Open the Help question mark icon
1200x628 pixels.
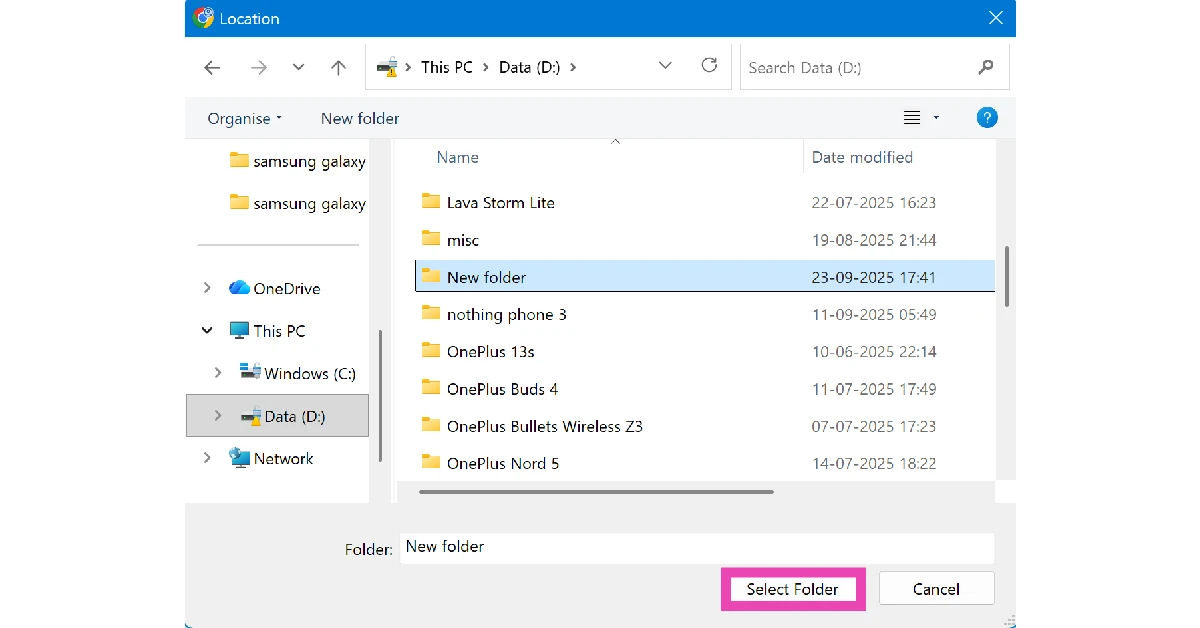986,118
